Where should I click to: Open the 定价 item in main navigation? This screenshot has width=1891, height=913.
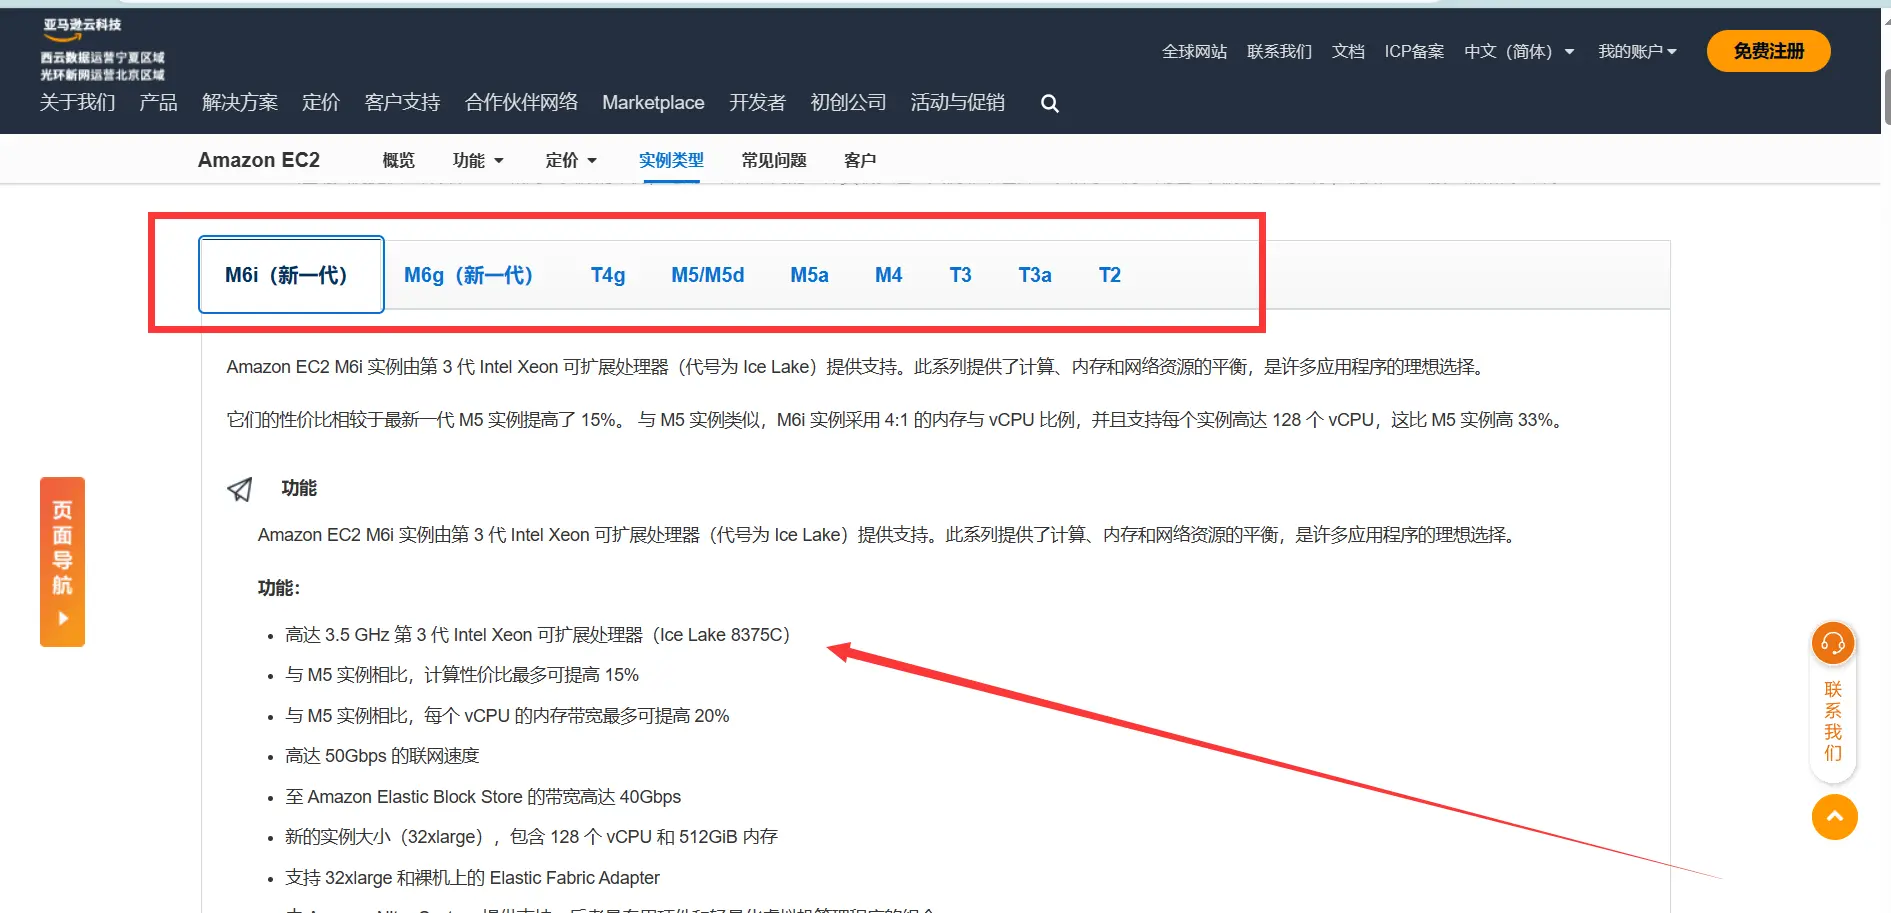[321, 102]
